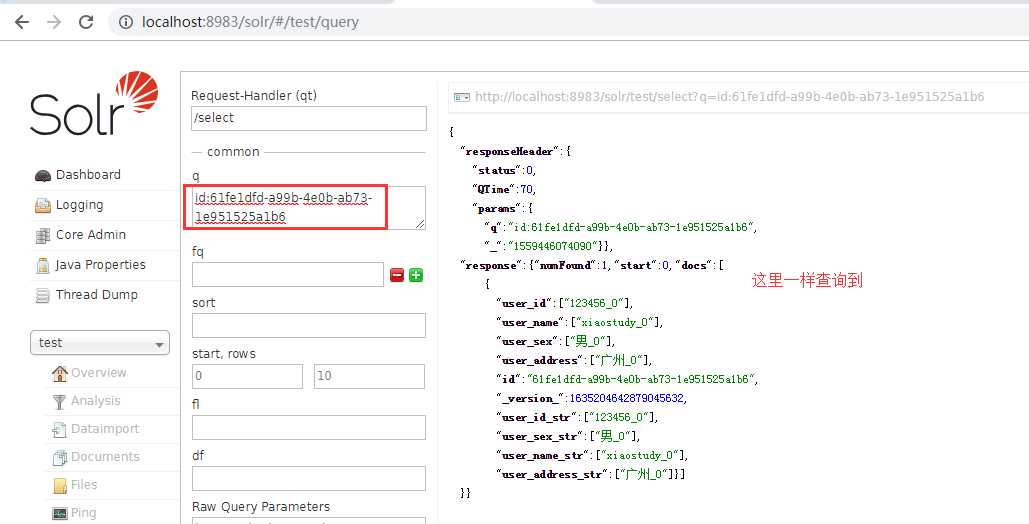Image resolution: width=1029 pixels, height=524 pixels.
Task: Click the URL link icon beside query URL
Action: tap(462, 97)
